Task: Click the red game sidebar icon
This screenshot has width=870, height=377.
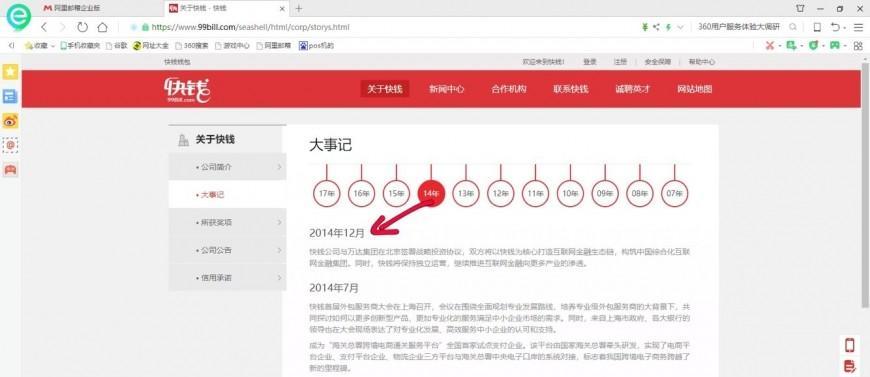Action: 10,169
